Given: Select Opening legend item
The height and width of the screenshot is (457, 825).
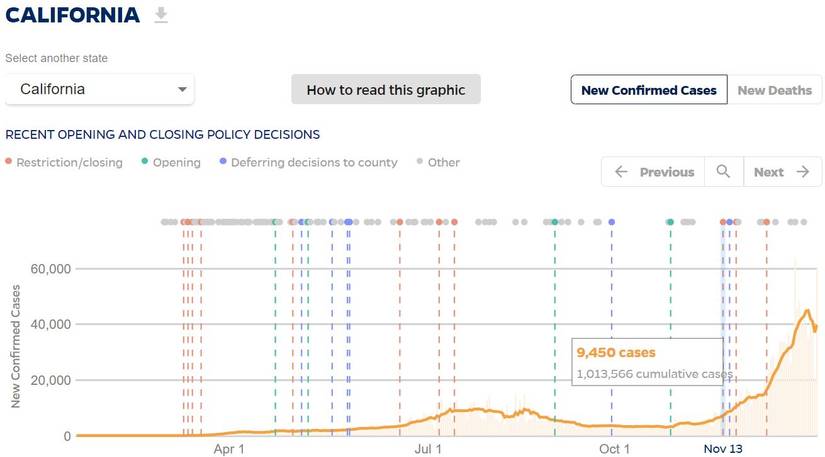Looking at the screenshot, I should point(172,163).
